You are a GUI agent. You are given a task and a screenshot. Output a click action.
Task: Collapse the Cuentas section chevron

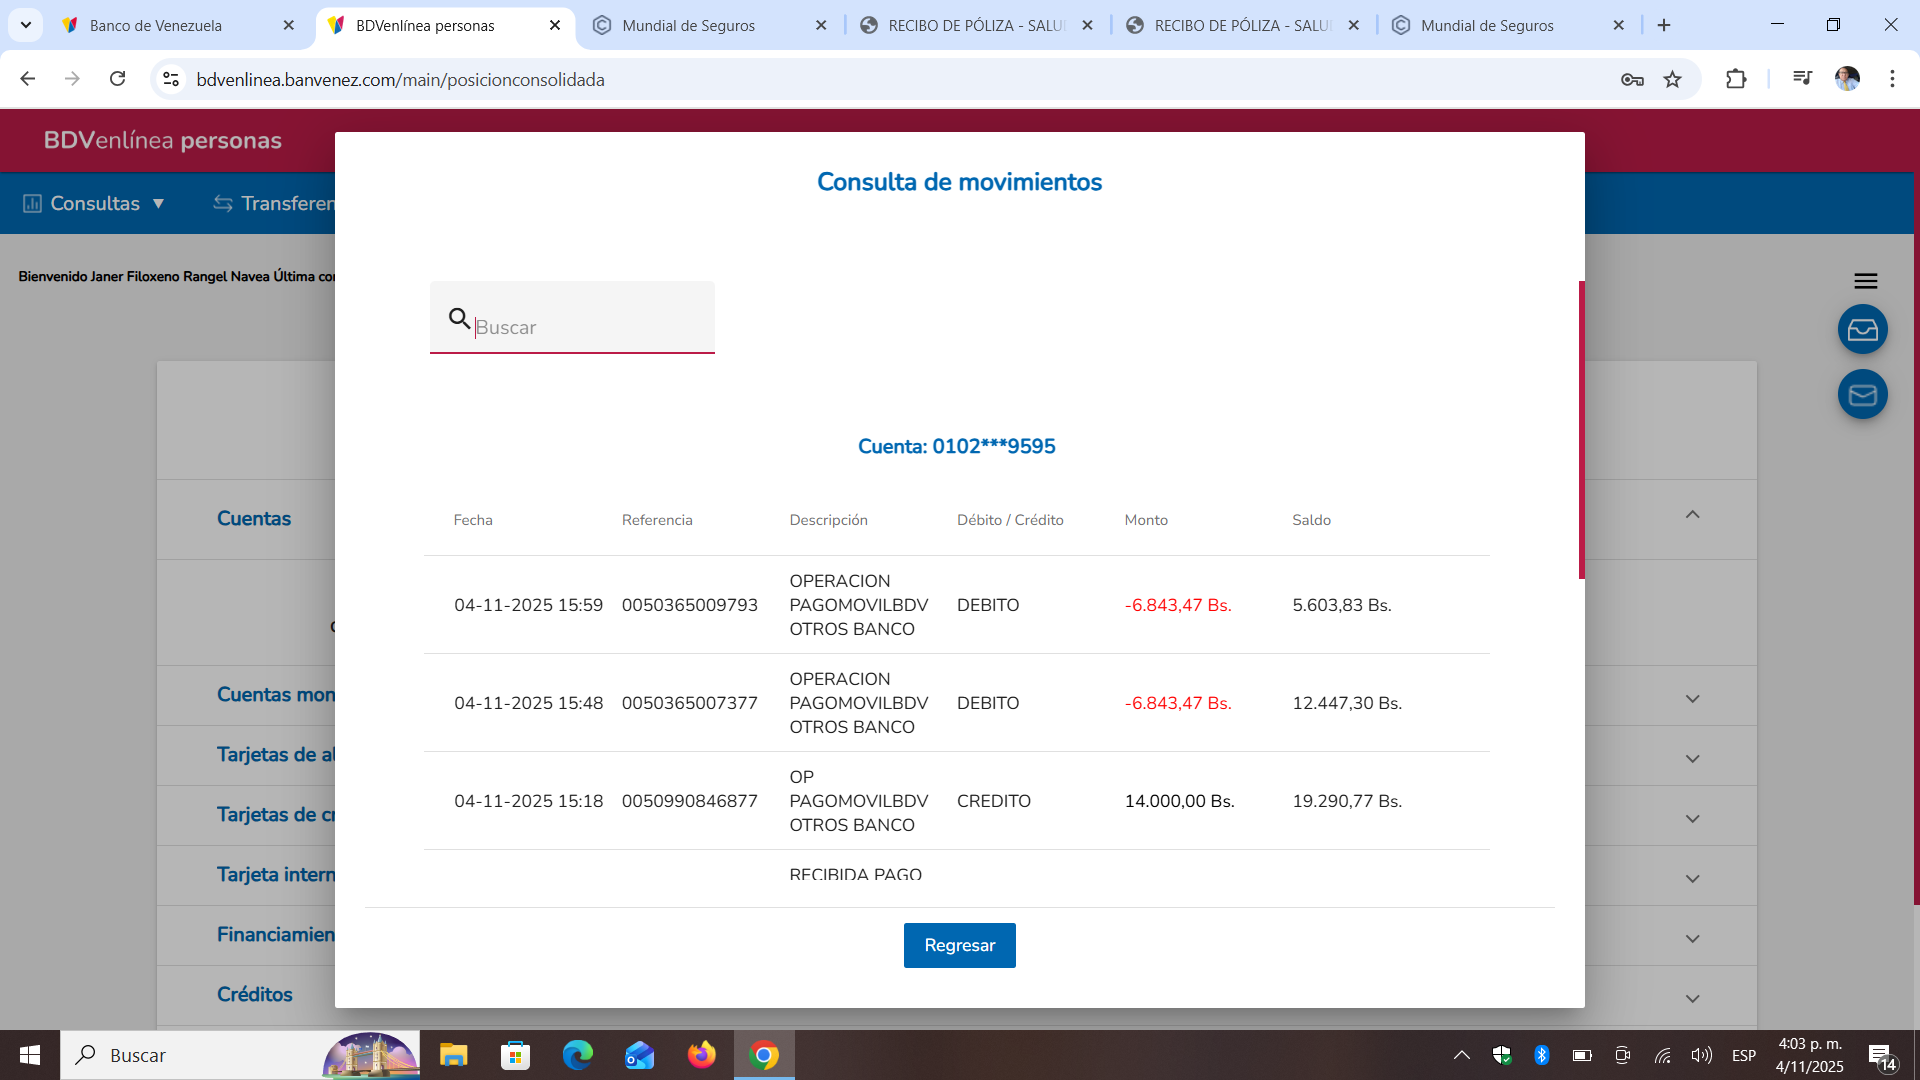coord(1692,515)
